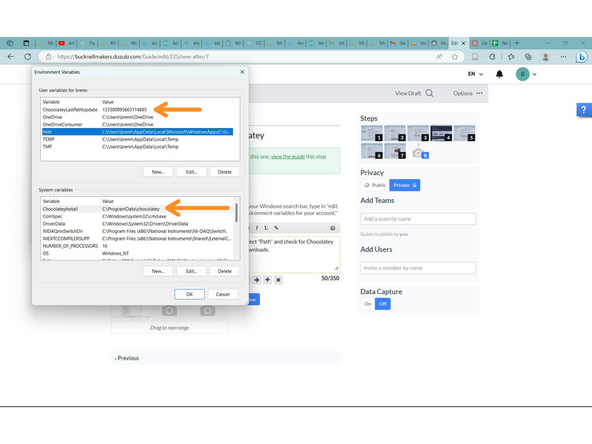Select step 6 thumbnail

(x=372, y=151)
